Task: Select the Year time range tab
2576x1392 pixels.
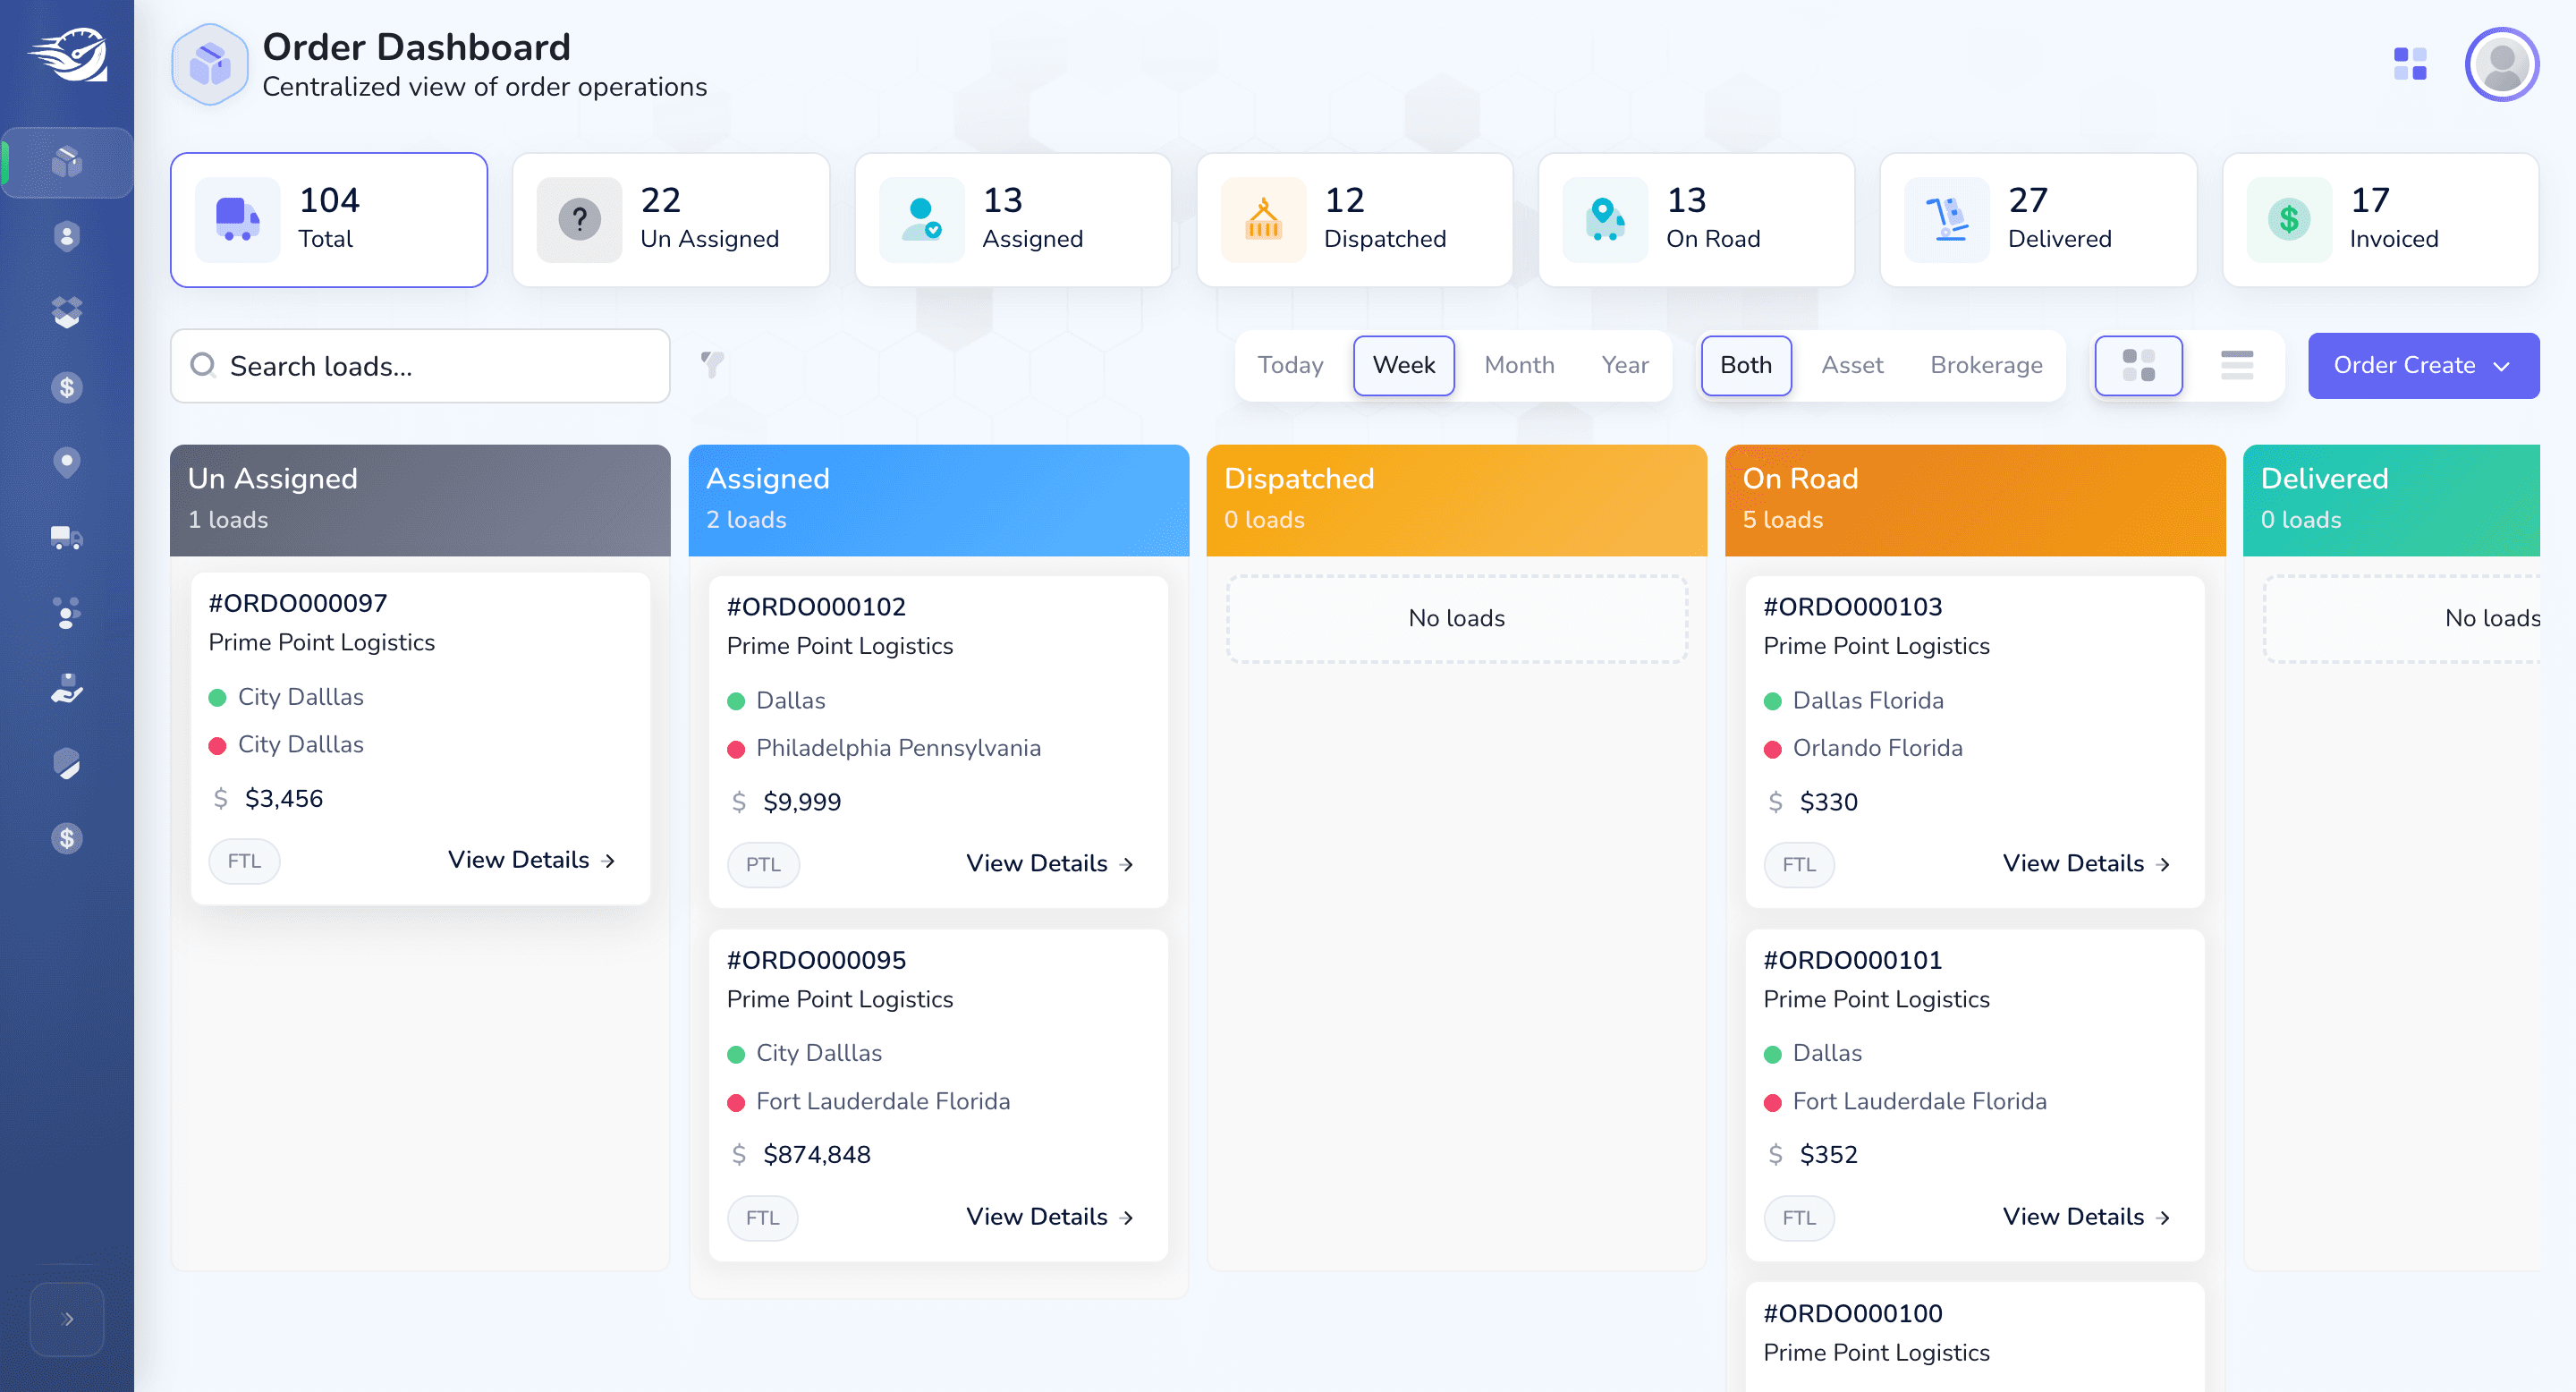Action: [x=1625, y=365]
